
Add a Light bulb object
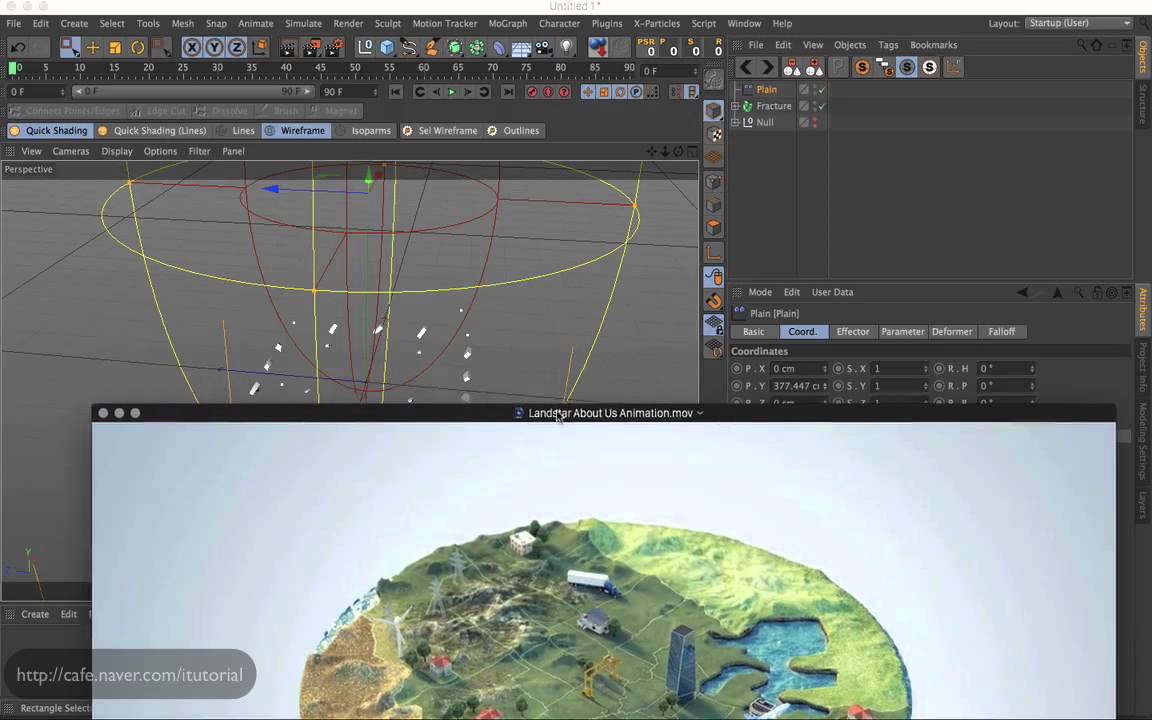point(566,48)
